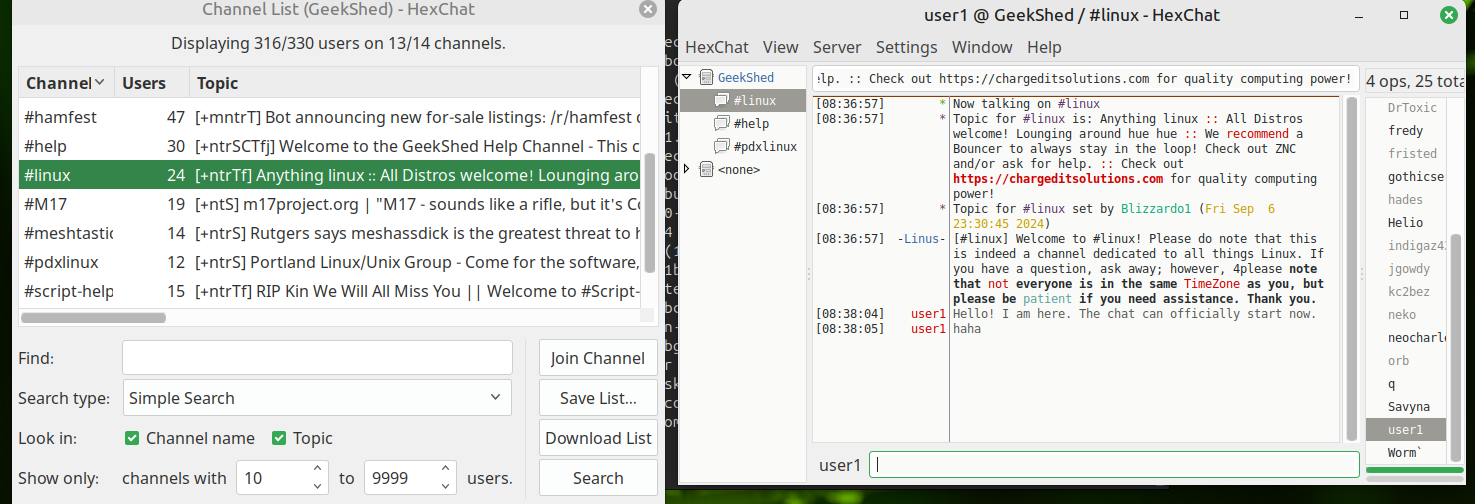Viewport: 1475px width, 504px height.
Task: Click the #linux channel icon in tree
Action: point(722,100)
